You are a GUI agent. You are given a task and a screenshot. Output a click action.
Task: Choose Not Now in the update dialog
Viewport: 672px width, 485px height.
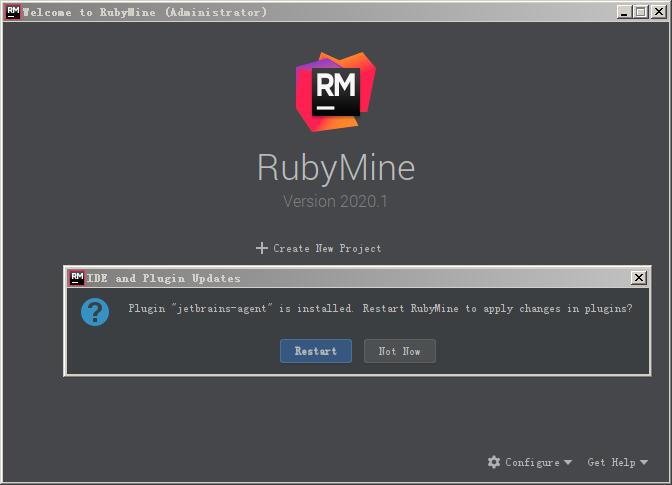[399, 351]
